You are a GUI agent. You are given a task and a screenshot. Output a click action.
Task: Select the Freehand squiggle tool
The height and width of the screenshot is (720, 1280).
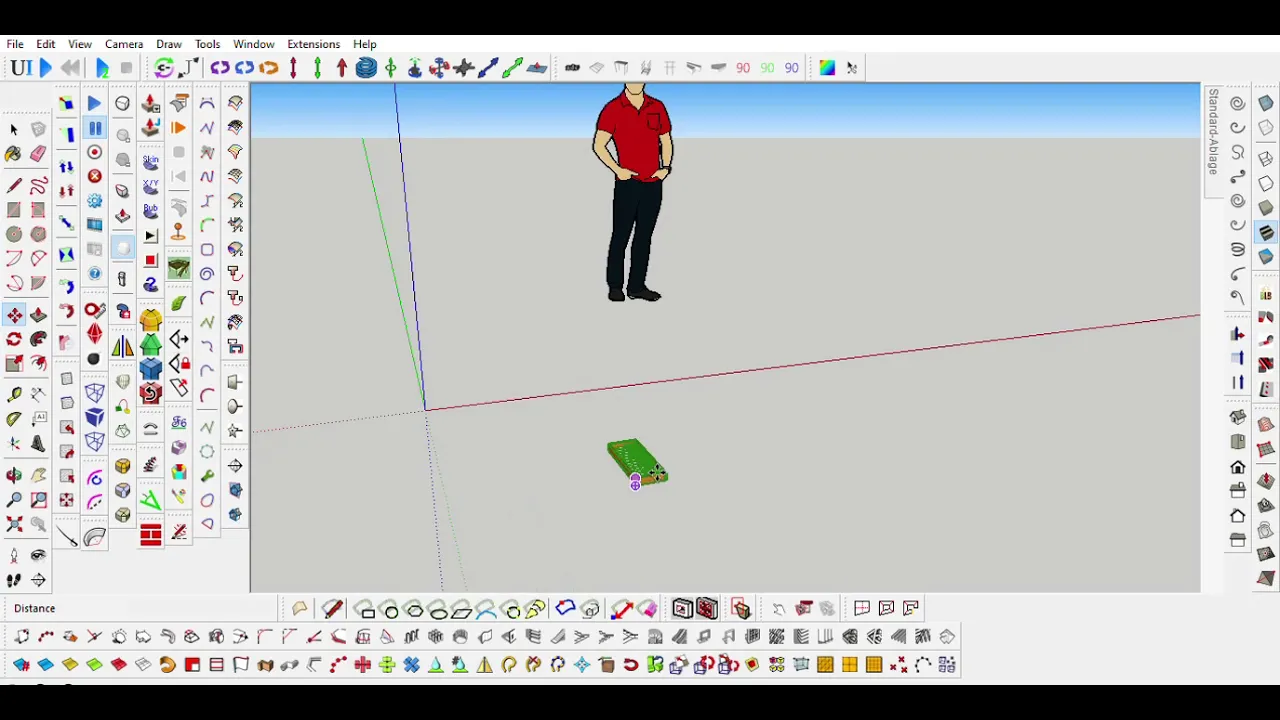pyautogui.click(x=38, y=186)
